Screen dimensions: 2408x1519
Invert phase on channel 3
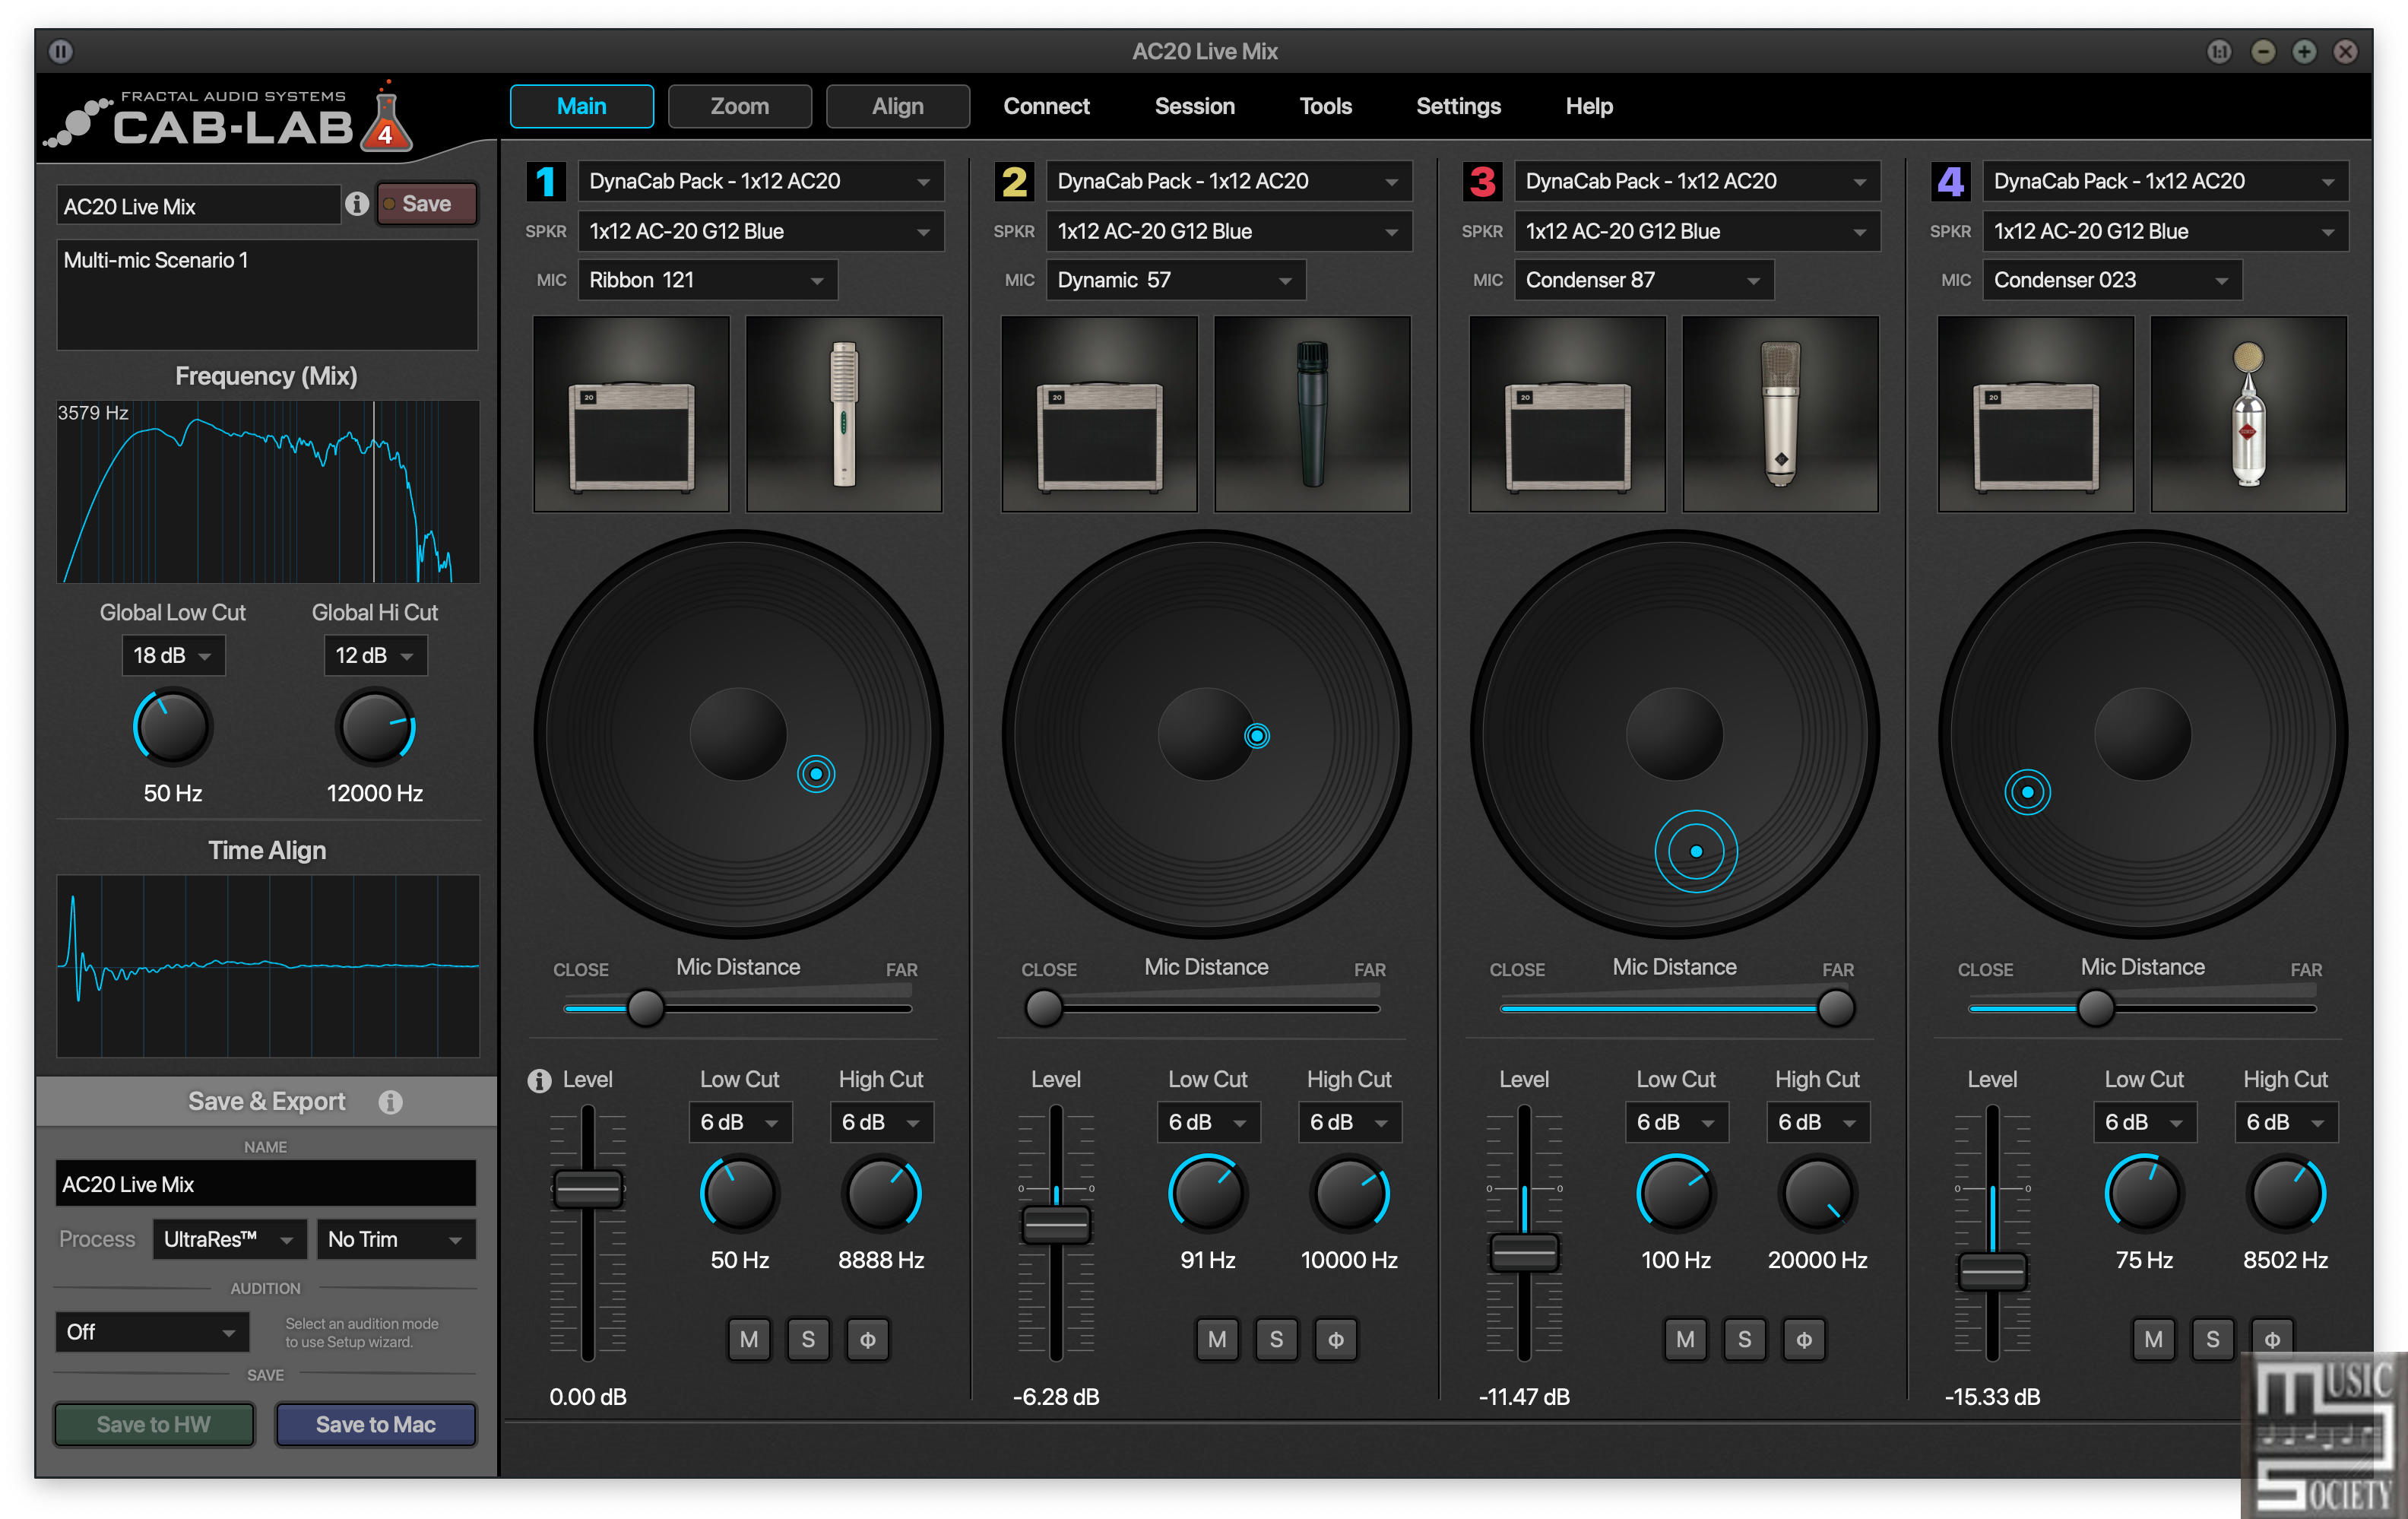coord(1803,1339)
